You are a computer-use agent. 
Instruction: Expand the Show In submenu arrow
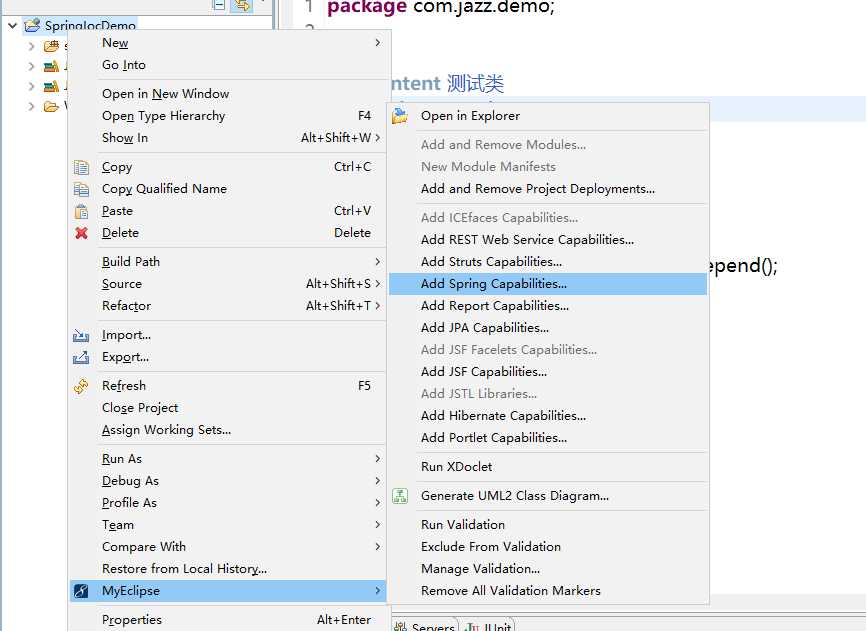[x=377, y=137]
